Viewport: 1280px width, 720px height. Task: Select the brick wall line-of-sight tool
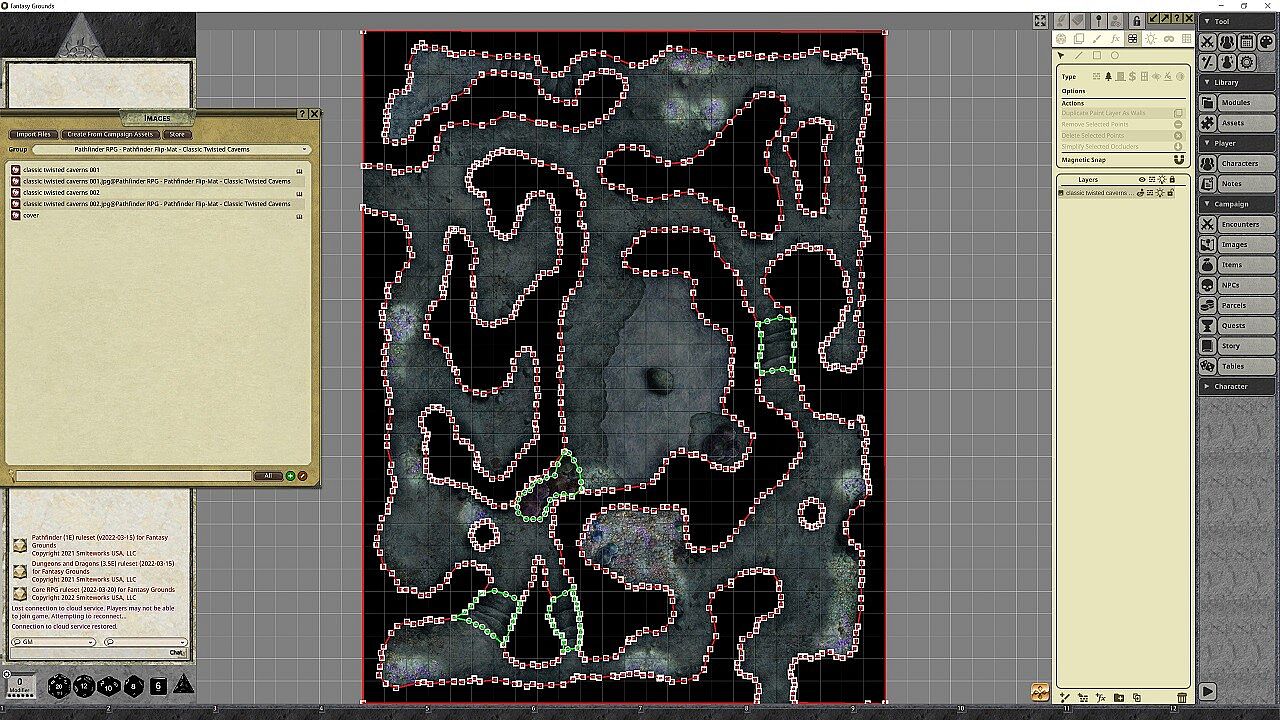tap(1132, 39)
